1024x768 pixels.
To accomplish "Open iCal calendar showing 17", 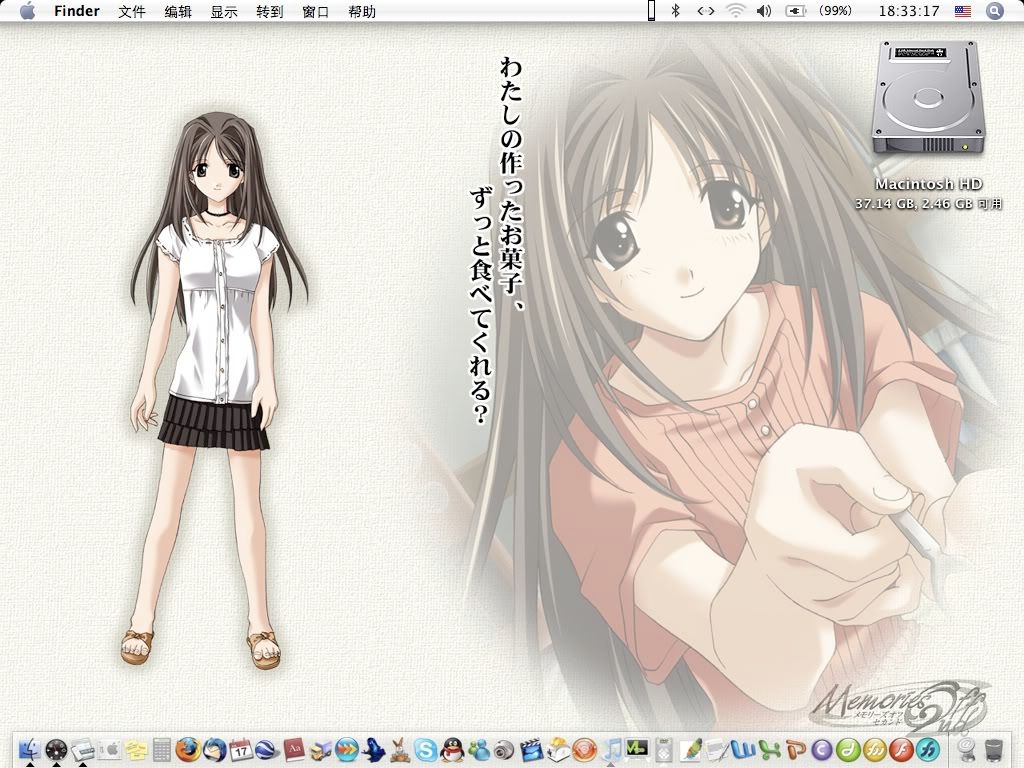I will coord(241,750).
